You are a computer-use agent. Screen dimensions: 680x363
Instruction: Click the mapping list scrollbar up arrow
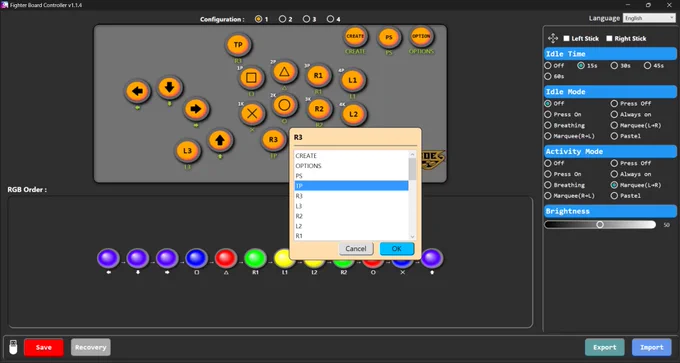point(412,154)
